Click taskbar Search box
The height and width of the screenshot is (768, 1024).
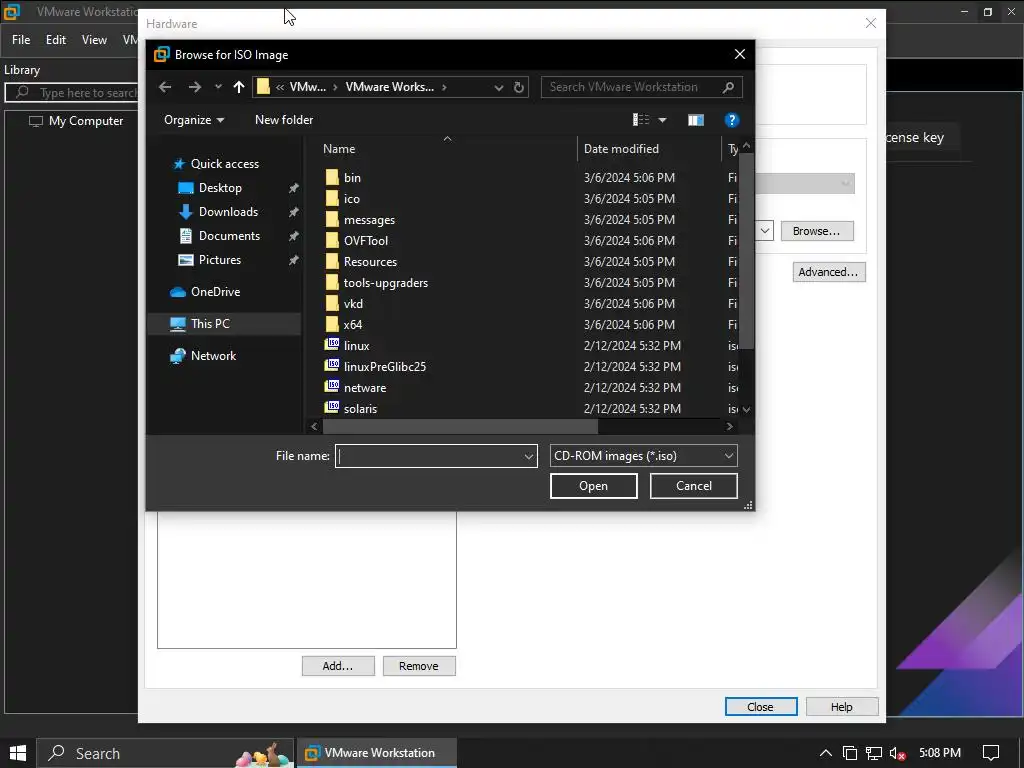(x=167, y=753)
